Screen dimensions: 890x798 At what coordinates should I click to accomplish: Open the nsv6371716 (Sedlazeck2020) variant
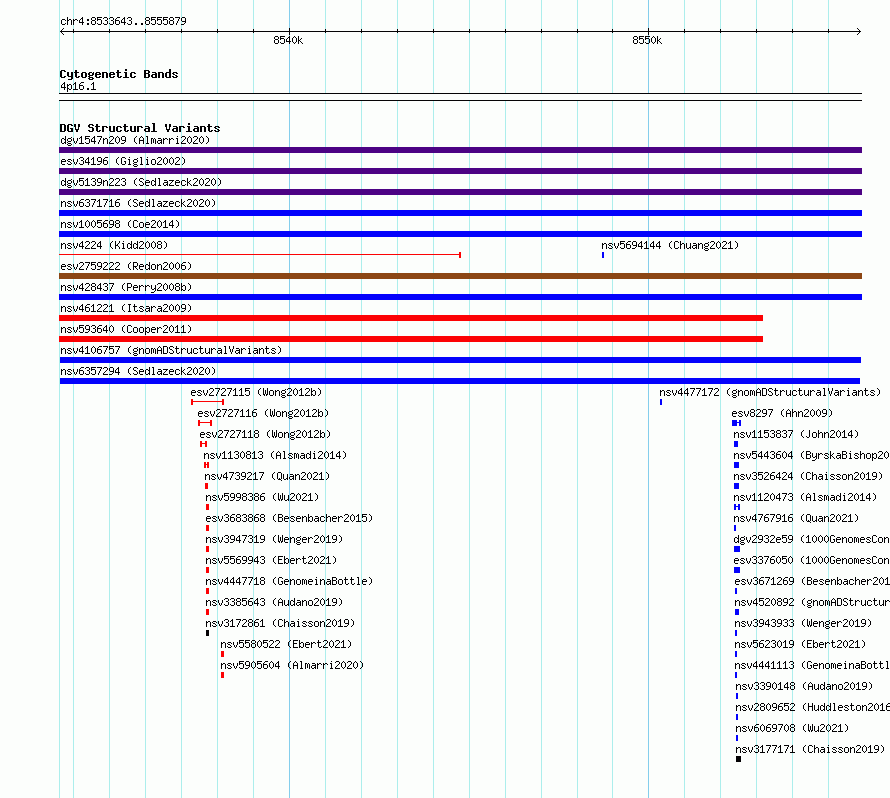point(138,203)
